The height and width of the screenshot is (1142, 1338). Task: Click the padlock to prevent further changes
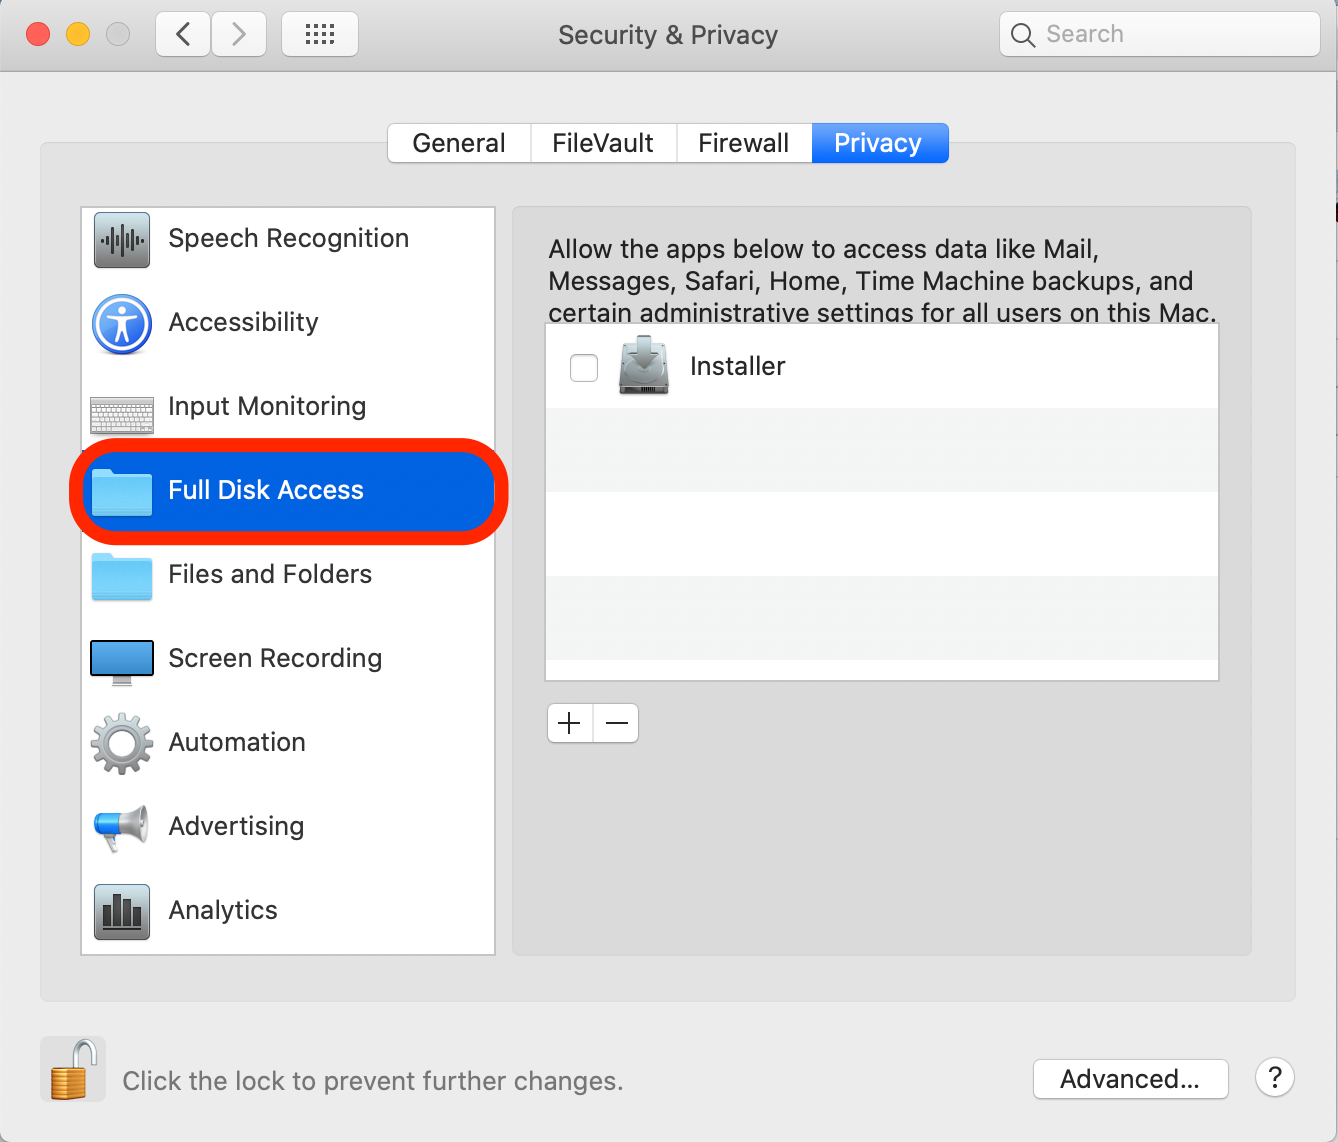coord(72,1068)
